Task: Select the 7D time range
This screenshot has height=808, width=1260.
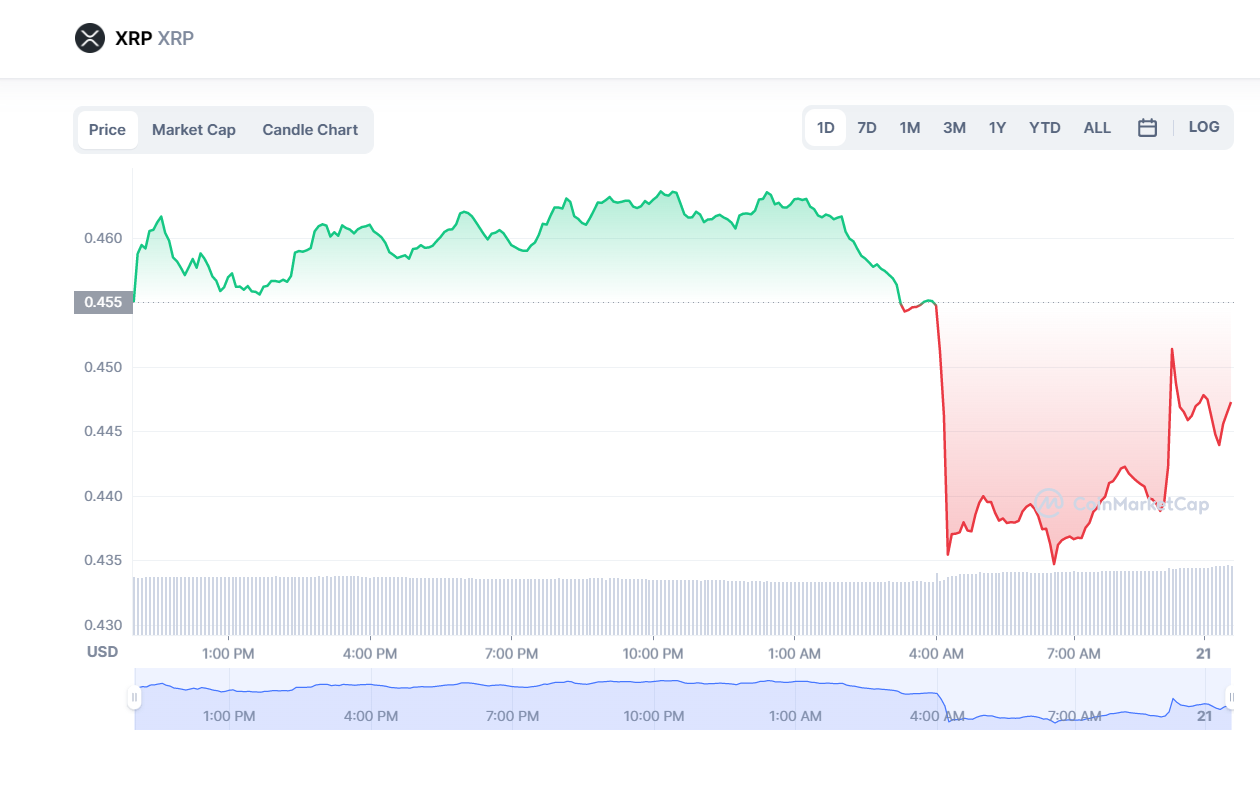Action: tap(867, 128)
